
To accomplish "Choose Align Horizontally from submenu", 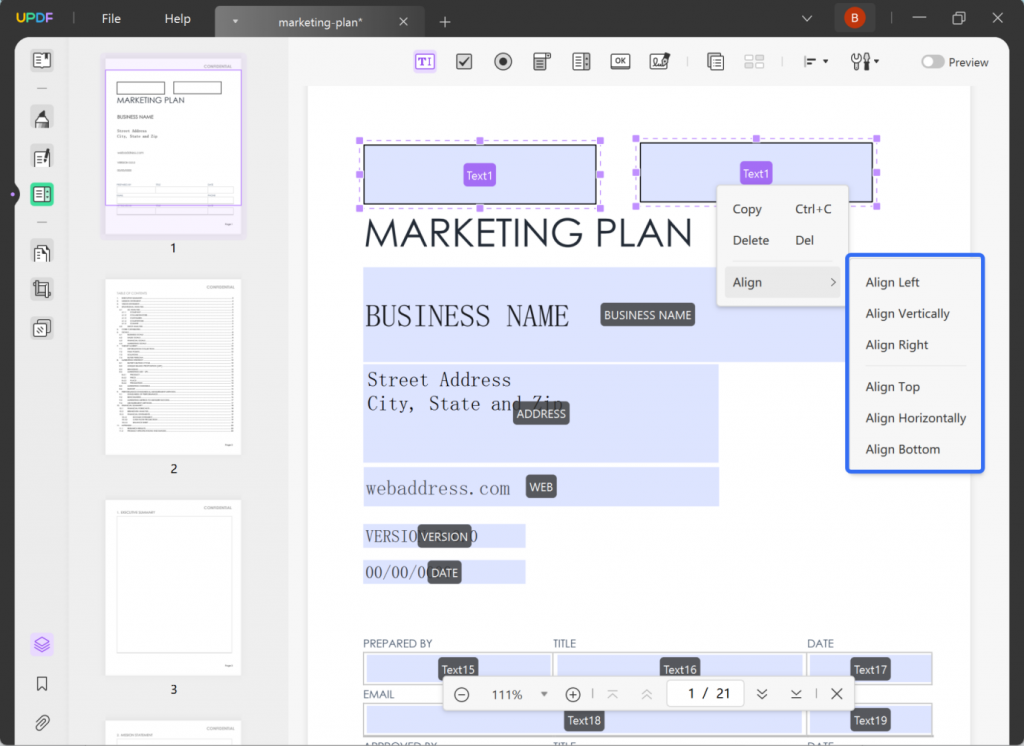I will click(x=916, y=418).
